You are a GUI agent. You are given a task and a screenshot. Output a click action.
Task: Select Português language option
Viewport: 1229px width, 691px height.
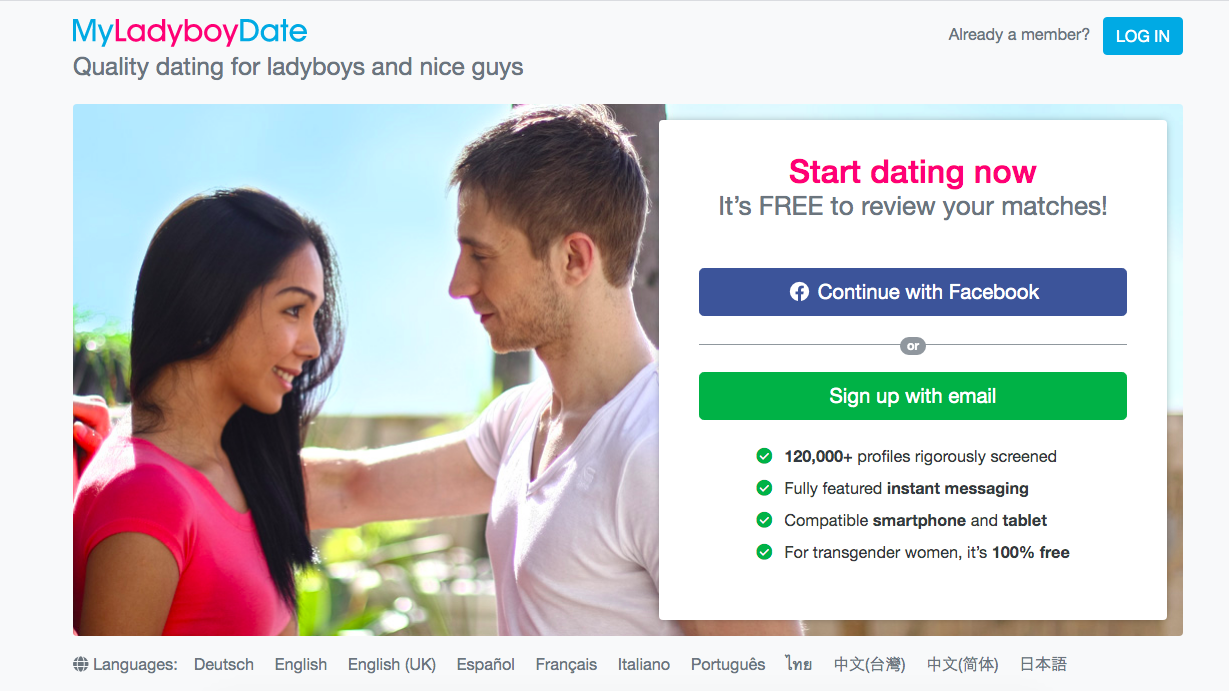728,664
